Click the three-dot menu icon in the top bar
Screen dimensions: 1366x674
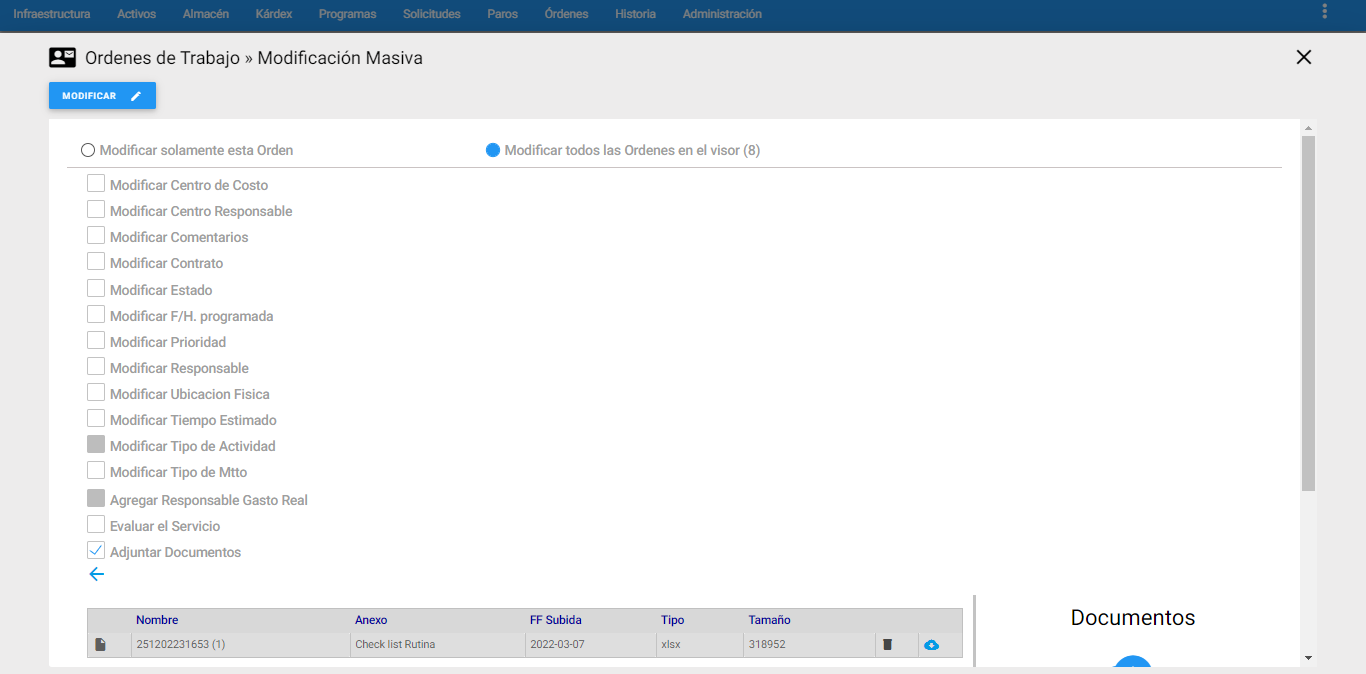(x=1324, y=12)
